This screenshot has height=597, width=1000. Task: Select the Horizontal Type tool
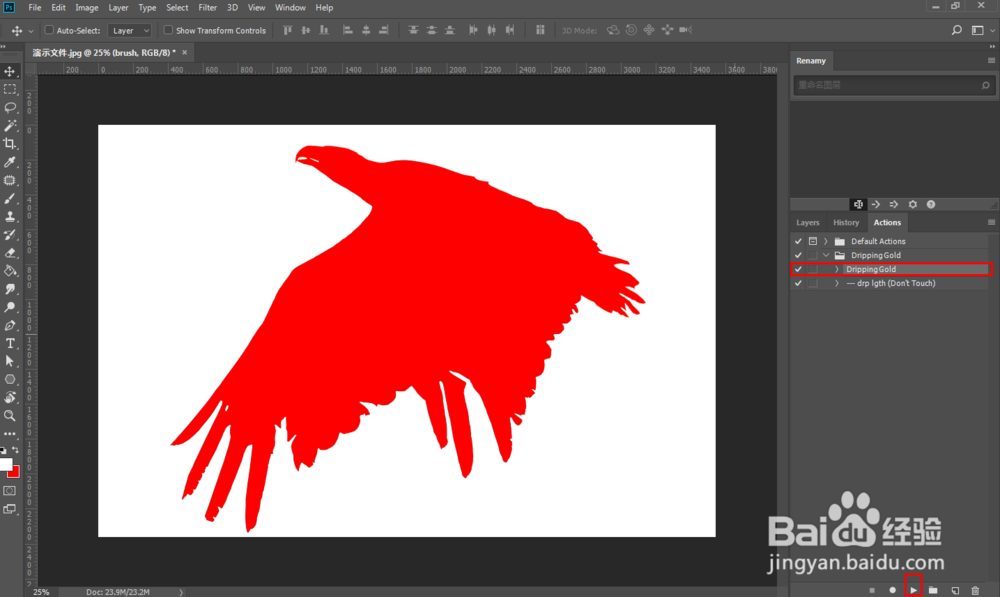(x=10, y=343)
